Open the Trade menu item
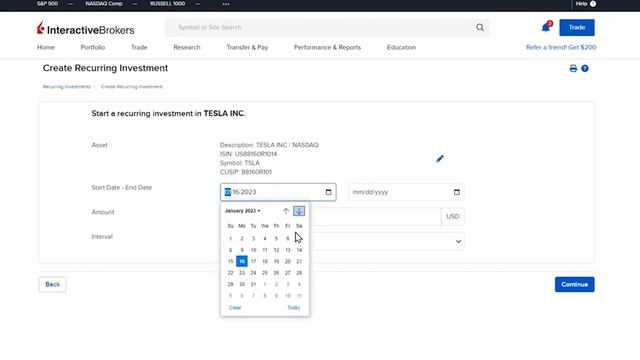 [139, 47]
